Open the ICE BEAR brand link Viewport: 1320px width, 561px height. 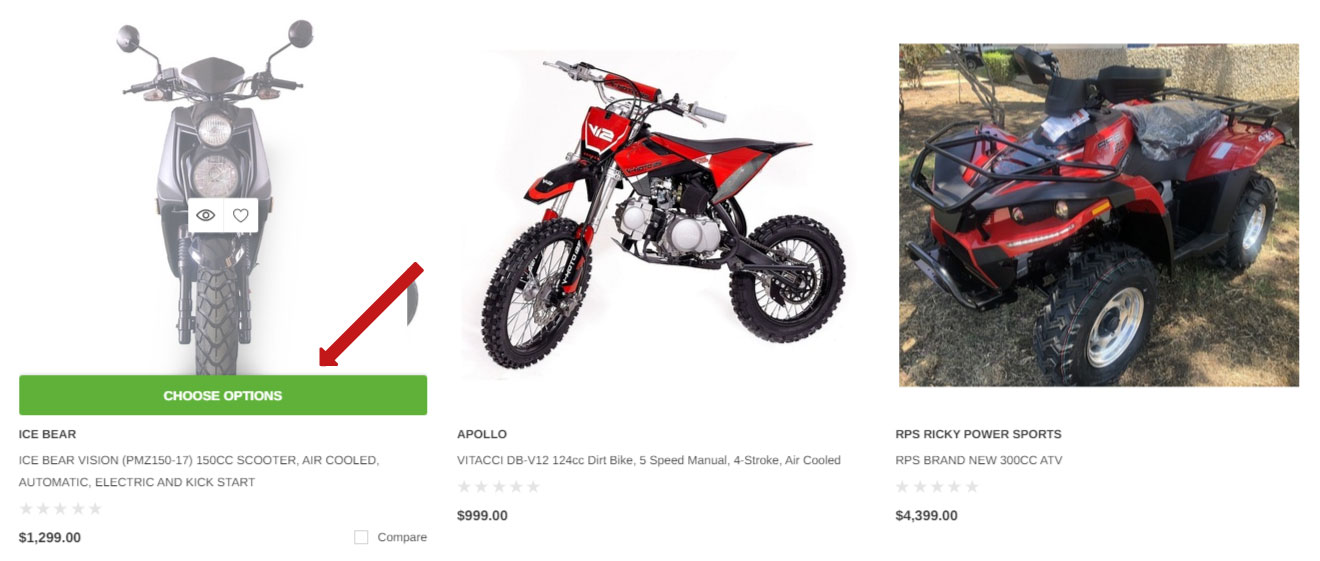[x=47, y=434]
